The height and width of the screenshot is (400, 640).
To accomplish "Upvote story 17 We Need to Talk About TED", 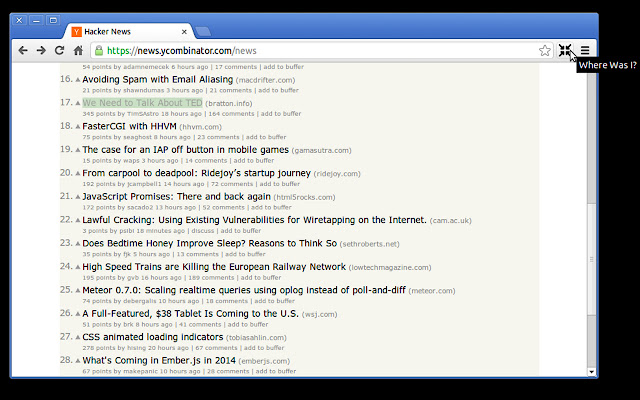I will (78, 103).
